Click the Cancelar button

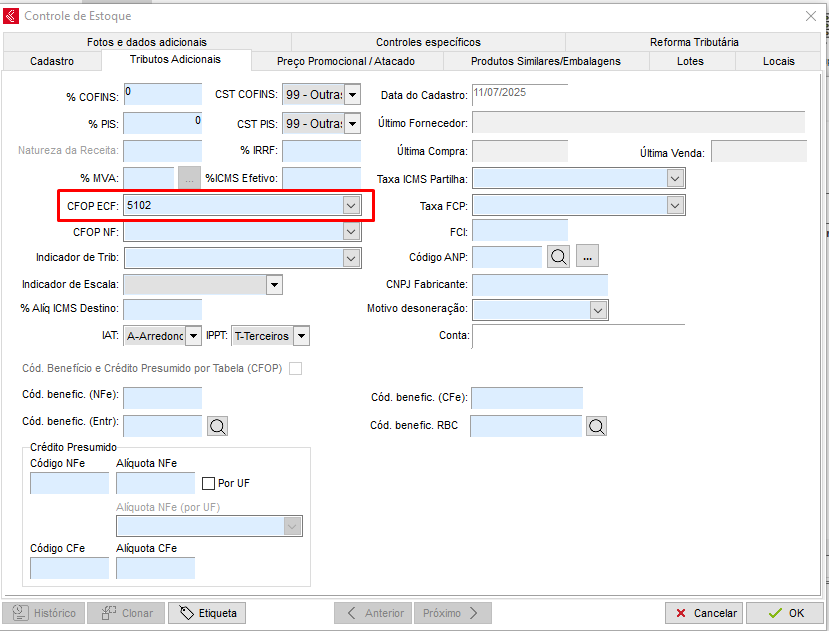705,613
